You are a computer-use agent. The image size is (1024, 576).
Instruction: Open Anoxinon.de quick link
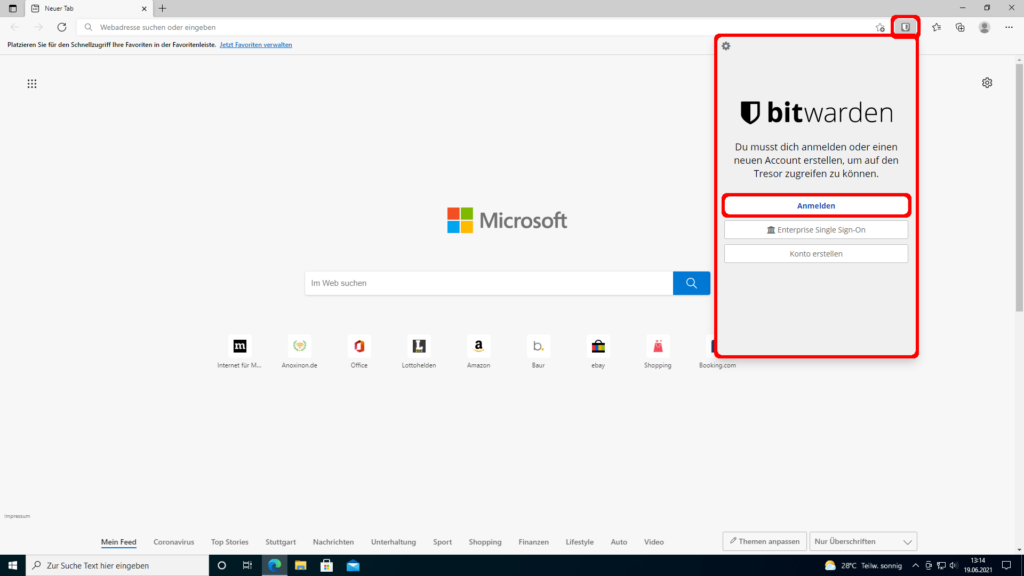click(x=299, y=352)
